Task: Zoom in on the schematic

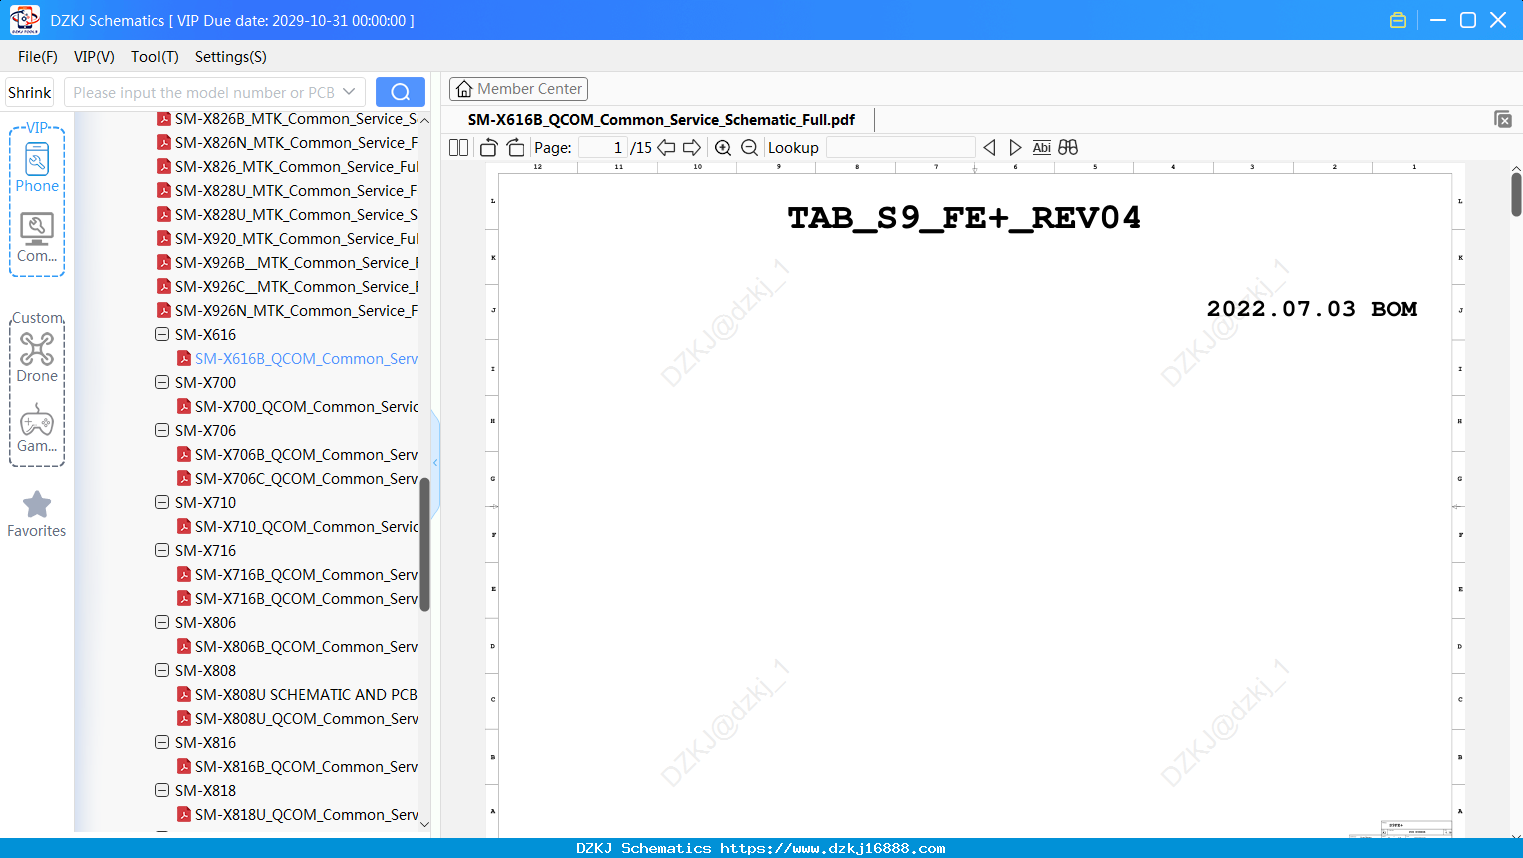Action: [723, 148]
